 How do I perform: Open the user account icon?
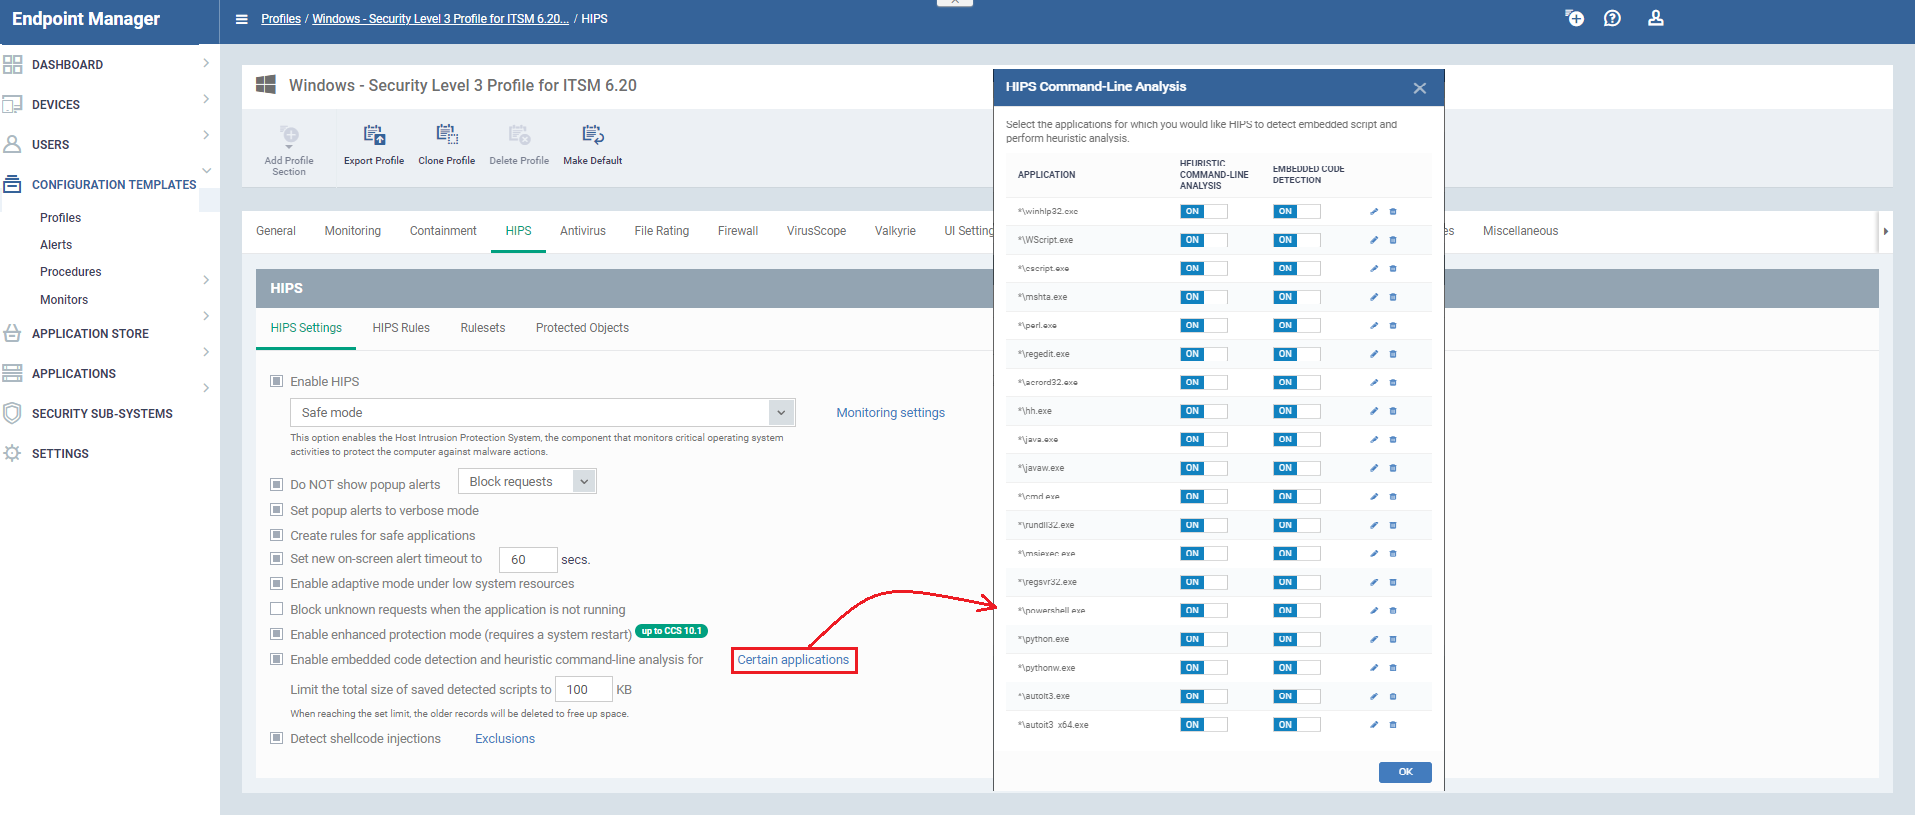(1656, 18)
